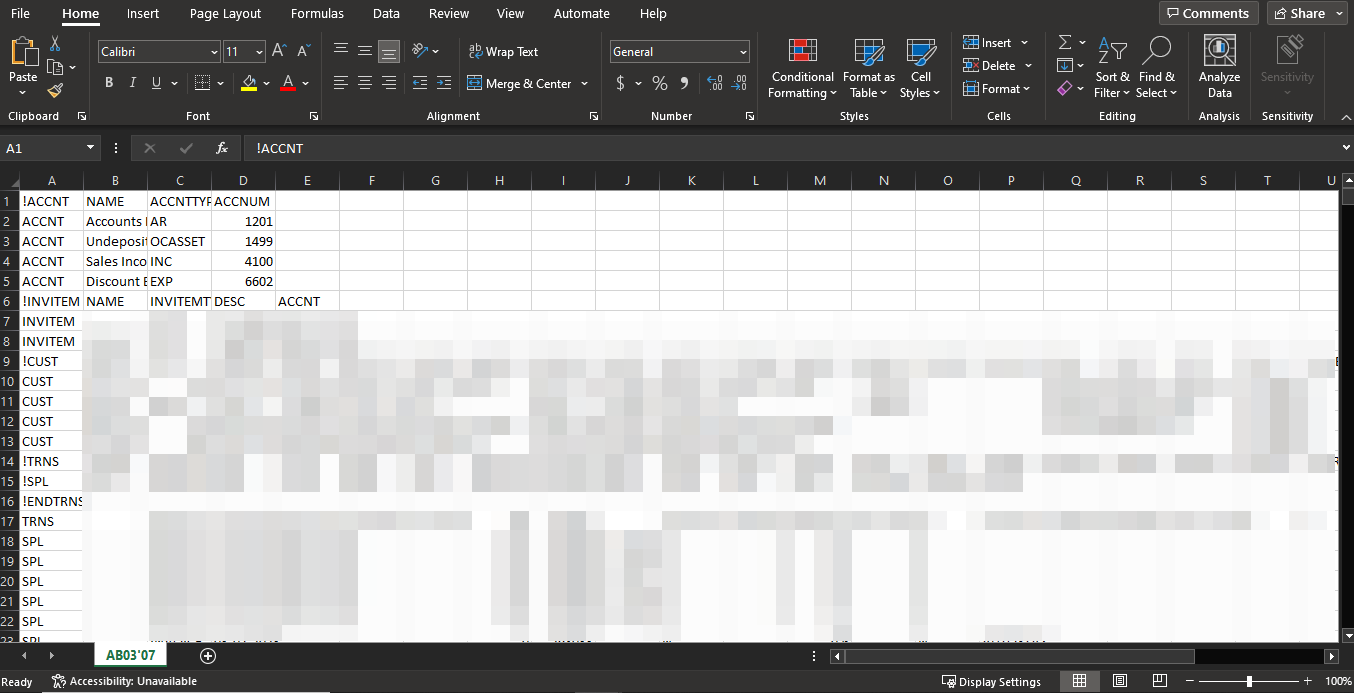The width and height of the screenshot is (1354, 693).
Task: Click the Paste clipboard icon
Action: [x=23, y=52]
